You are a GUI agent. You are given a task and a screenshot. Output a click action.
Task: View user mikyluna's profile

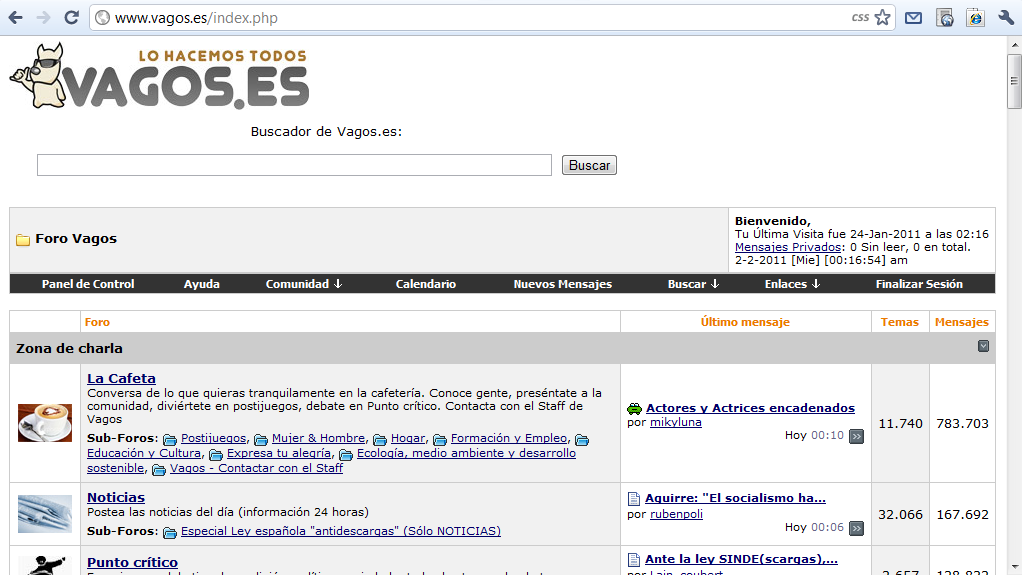point(676,422)
